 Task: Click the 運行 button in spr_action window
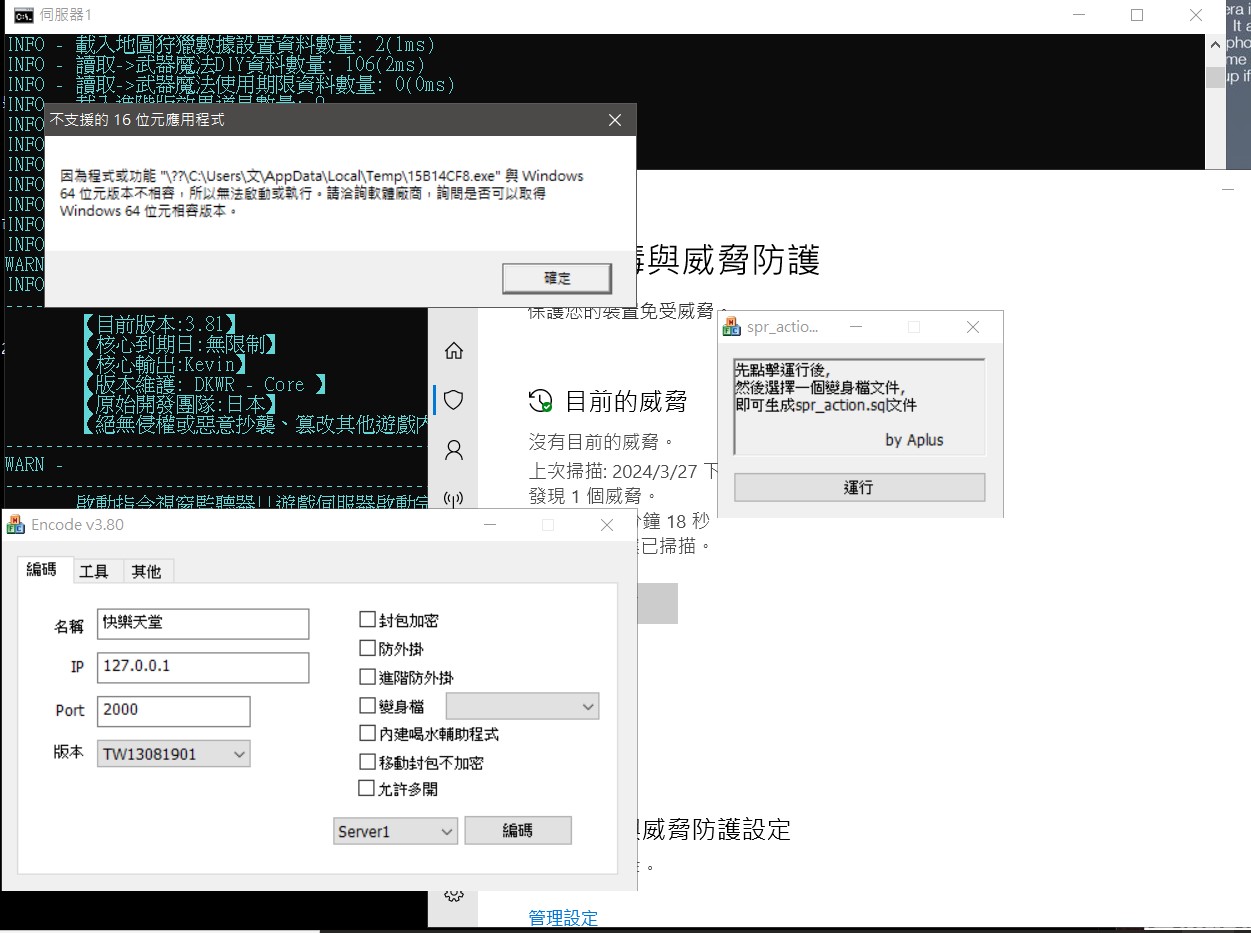(x=859, y=487)
